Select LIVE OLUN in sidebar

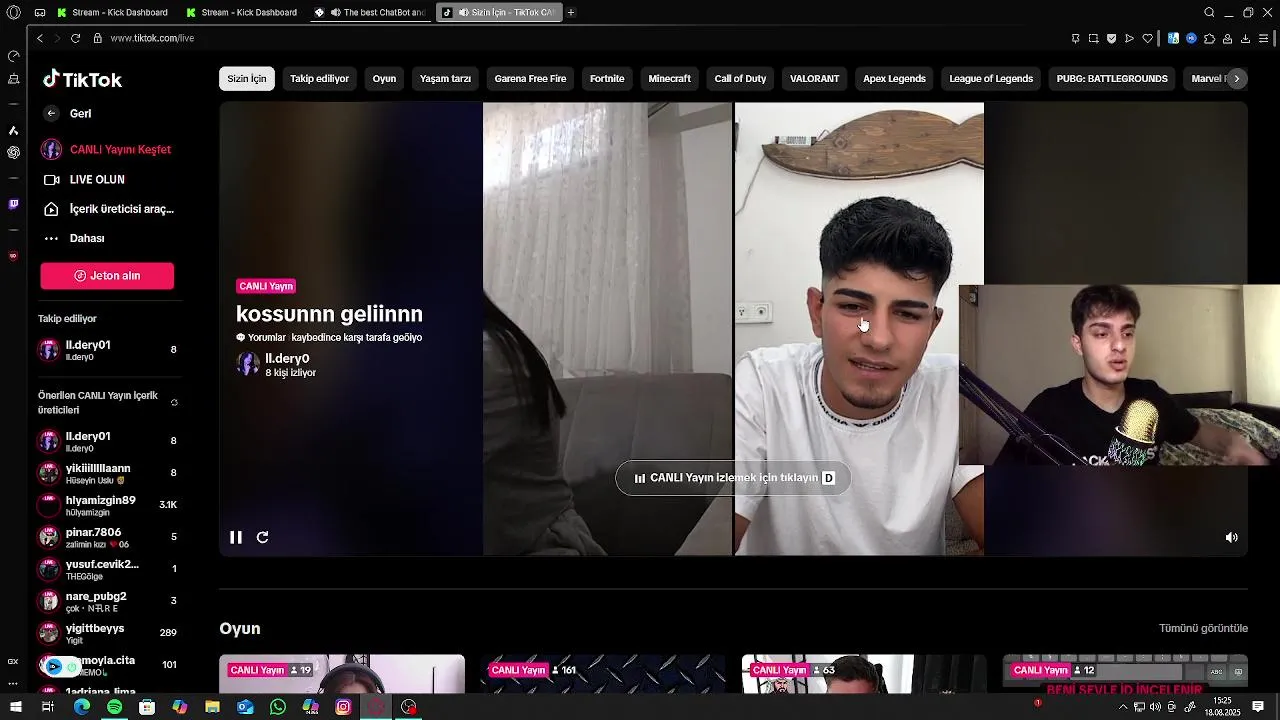(x=84, y=179)
